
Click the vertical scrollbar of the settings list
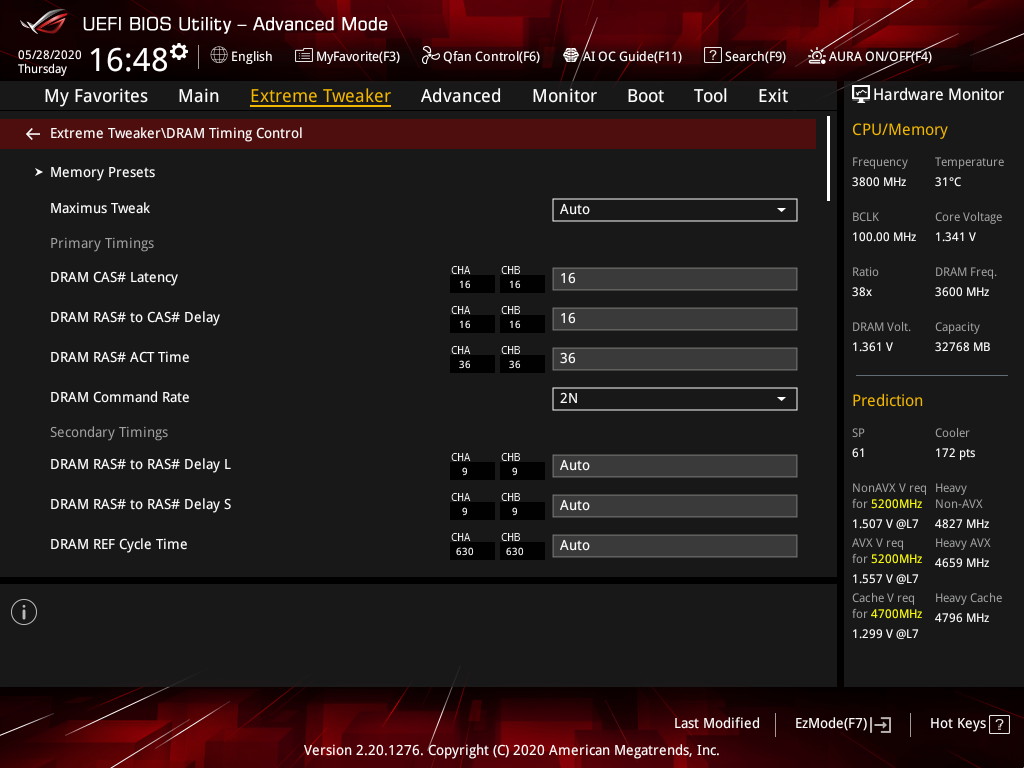click(x=828, y=160)
